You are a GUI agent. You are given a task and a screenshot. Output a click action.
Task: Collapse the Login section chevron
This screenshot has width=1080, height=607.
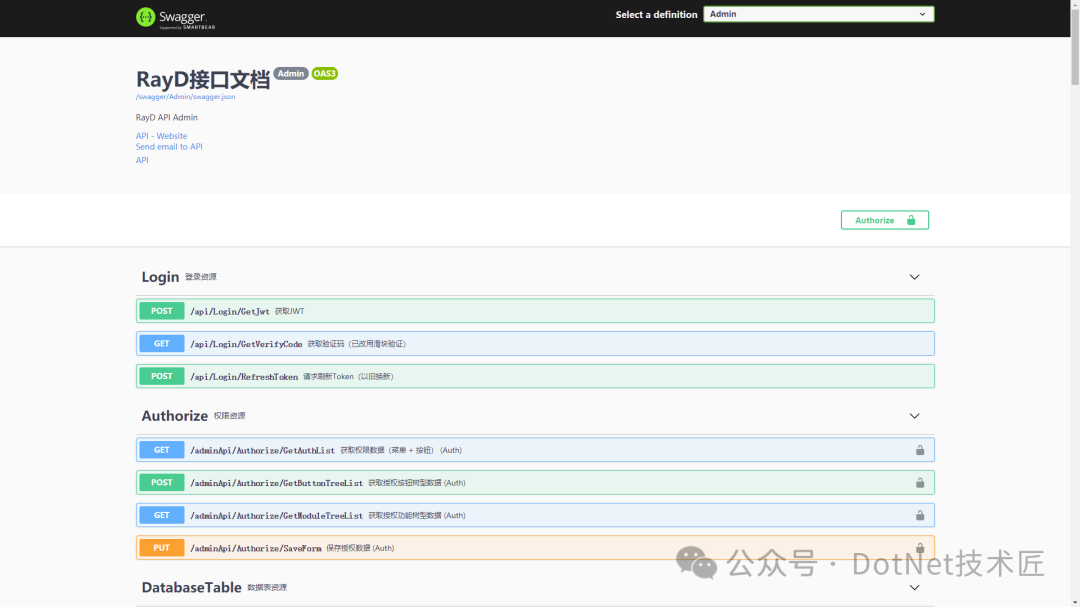point(914,277)
